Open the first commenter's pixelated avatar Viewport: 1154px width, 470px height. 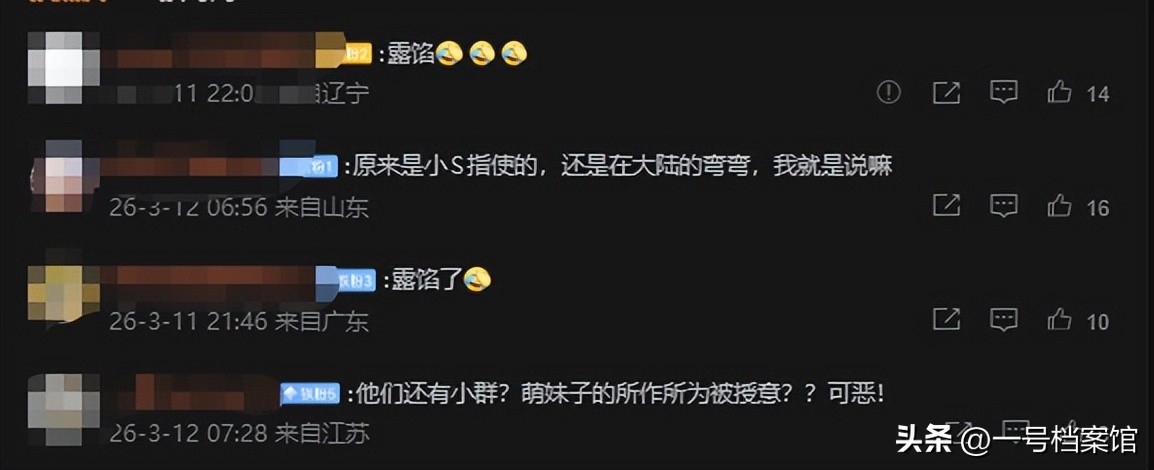[x=63, y=68]
